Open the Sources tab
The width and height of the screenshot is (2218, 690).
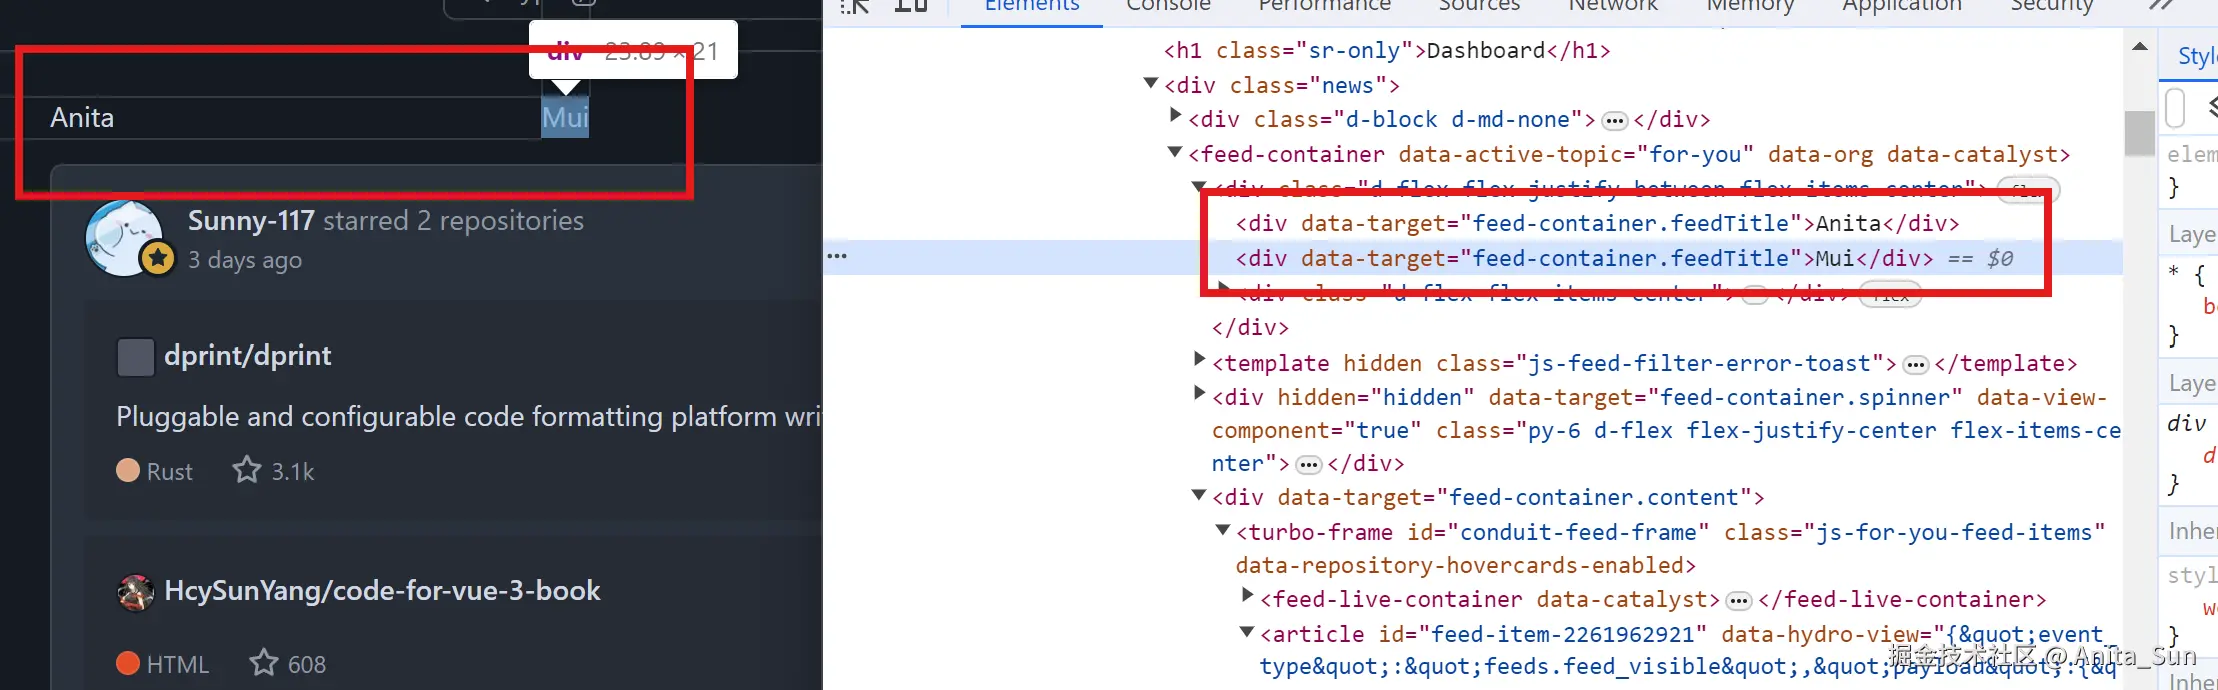1479,6
